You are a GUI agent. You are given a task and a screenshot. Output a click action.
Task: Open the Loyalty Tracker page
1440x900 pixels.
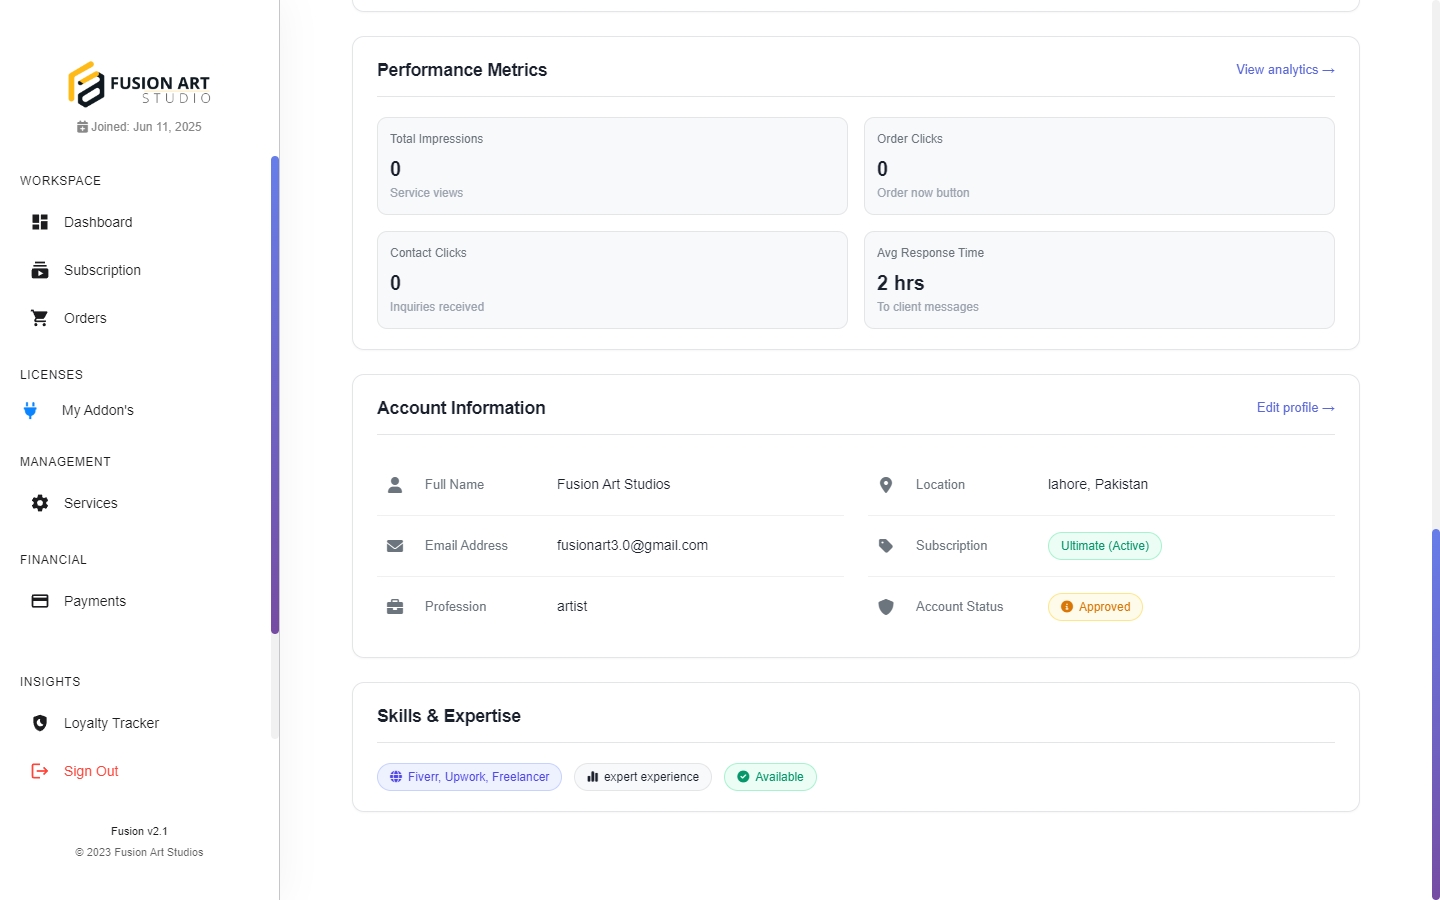pyautogui.click(x=111, y=723)
